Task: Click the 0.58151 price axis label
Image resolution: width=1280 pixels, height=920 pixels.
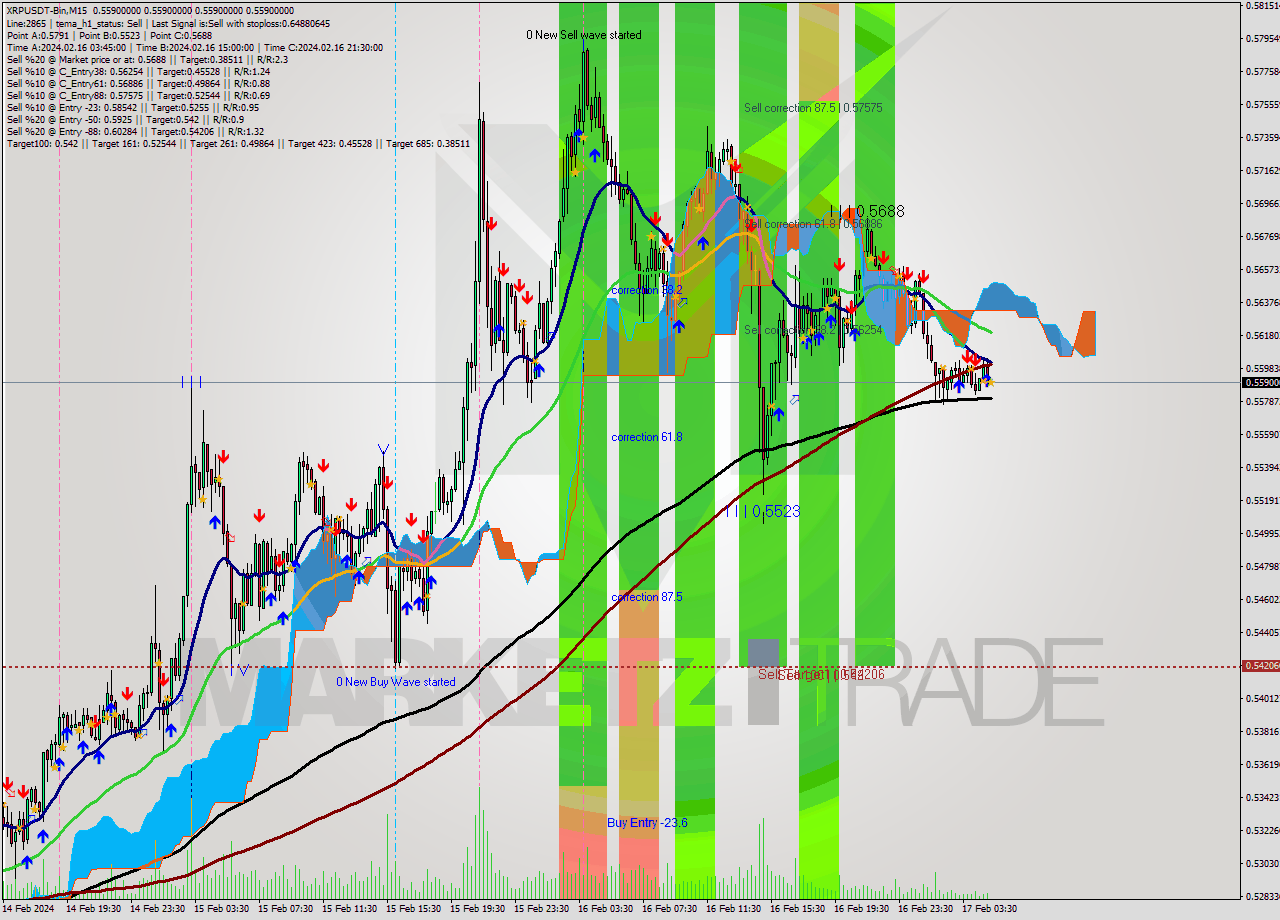Action: (x=1263, y=5)
